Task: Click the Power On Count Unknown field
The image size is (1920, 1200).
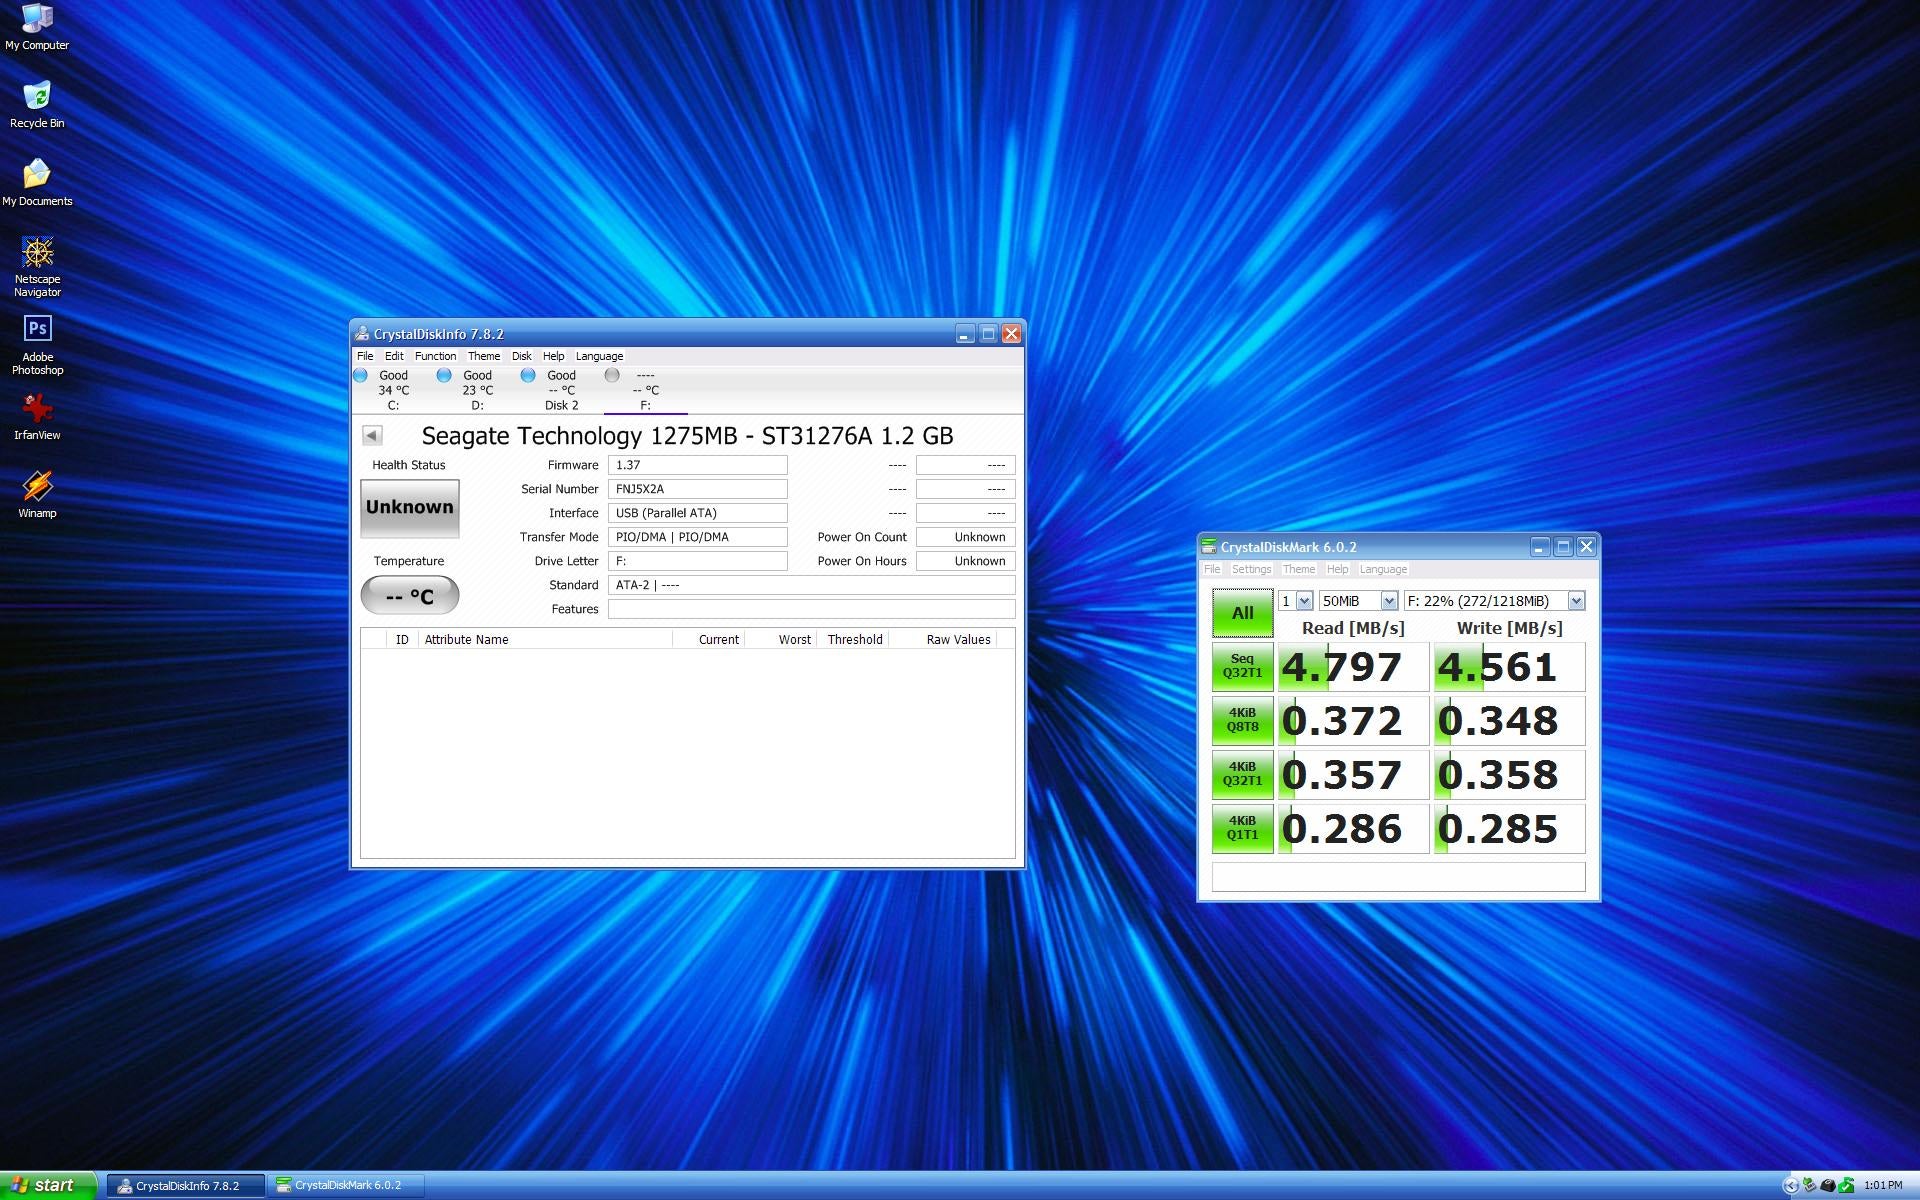Action: pos(965,537)
